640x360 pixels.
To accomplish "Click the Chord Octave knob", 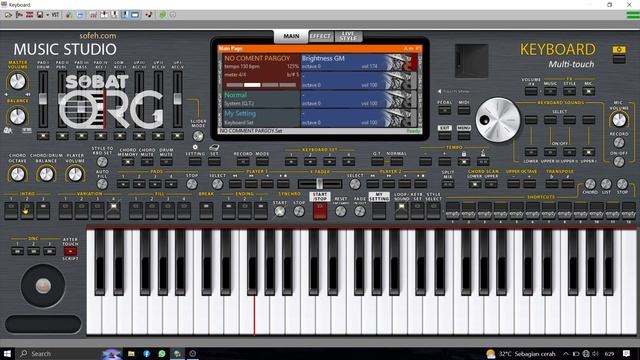I will pos(17,174).
